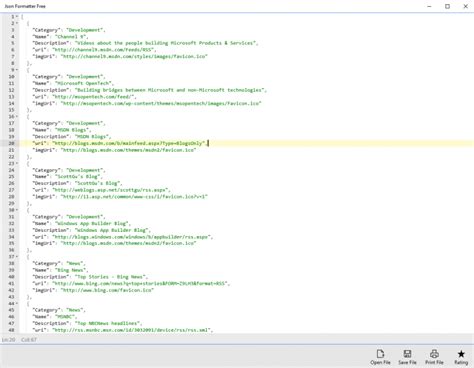Close the Json Formatter Free window
Image resolution: width=474 pixels, height=368 pixels.
pyautogui.click(x=465, y=6)
